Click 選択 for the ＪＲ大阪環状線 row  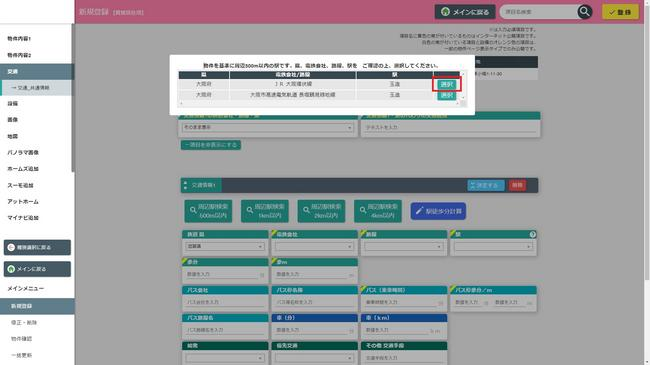446,84
